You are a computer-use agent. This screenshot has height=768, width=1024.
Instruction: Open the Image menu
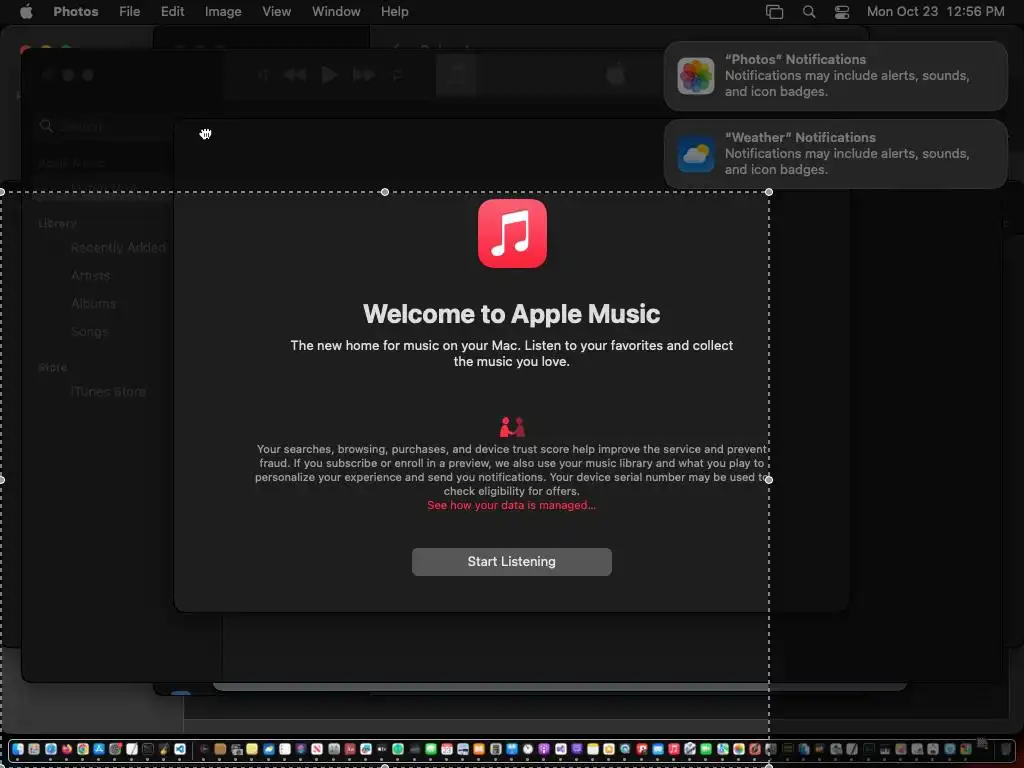pyautogui.click(x=223, y=11)
